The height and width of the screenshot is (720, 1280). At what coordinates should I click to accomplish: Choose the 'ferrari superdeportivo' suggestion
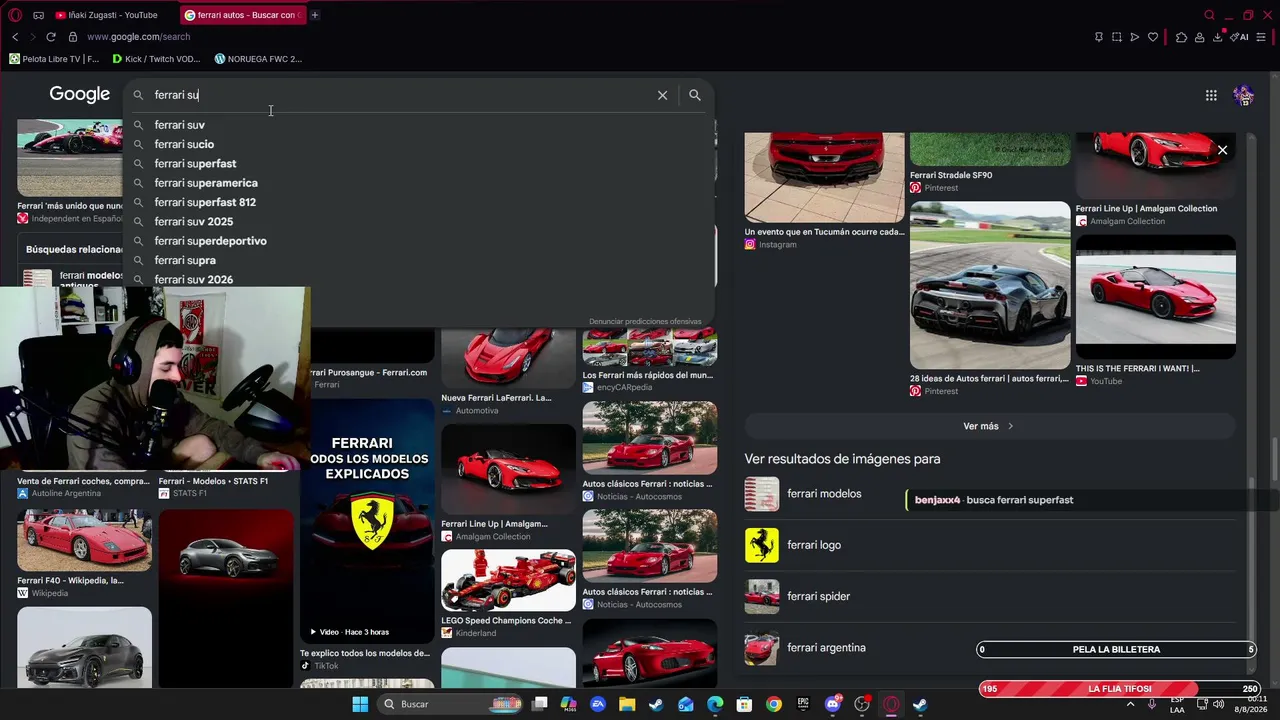[418, 241]
